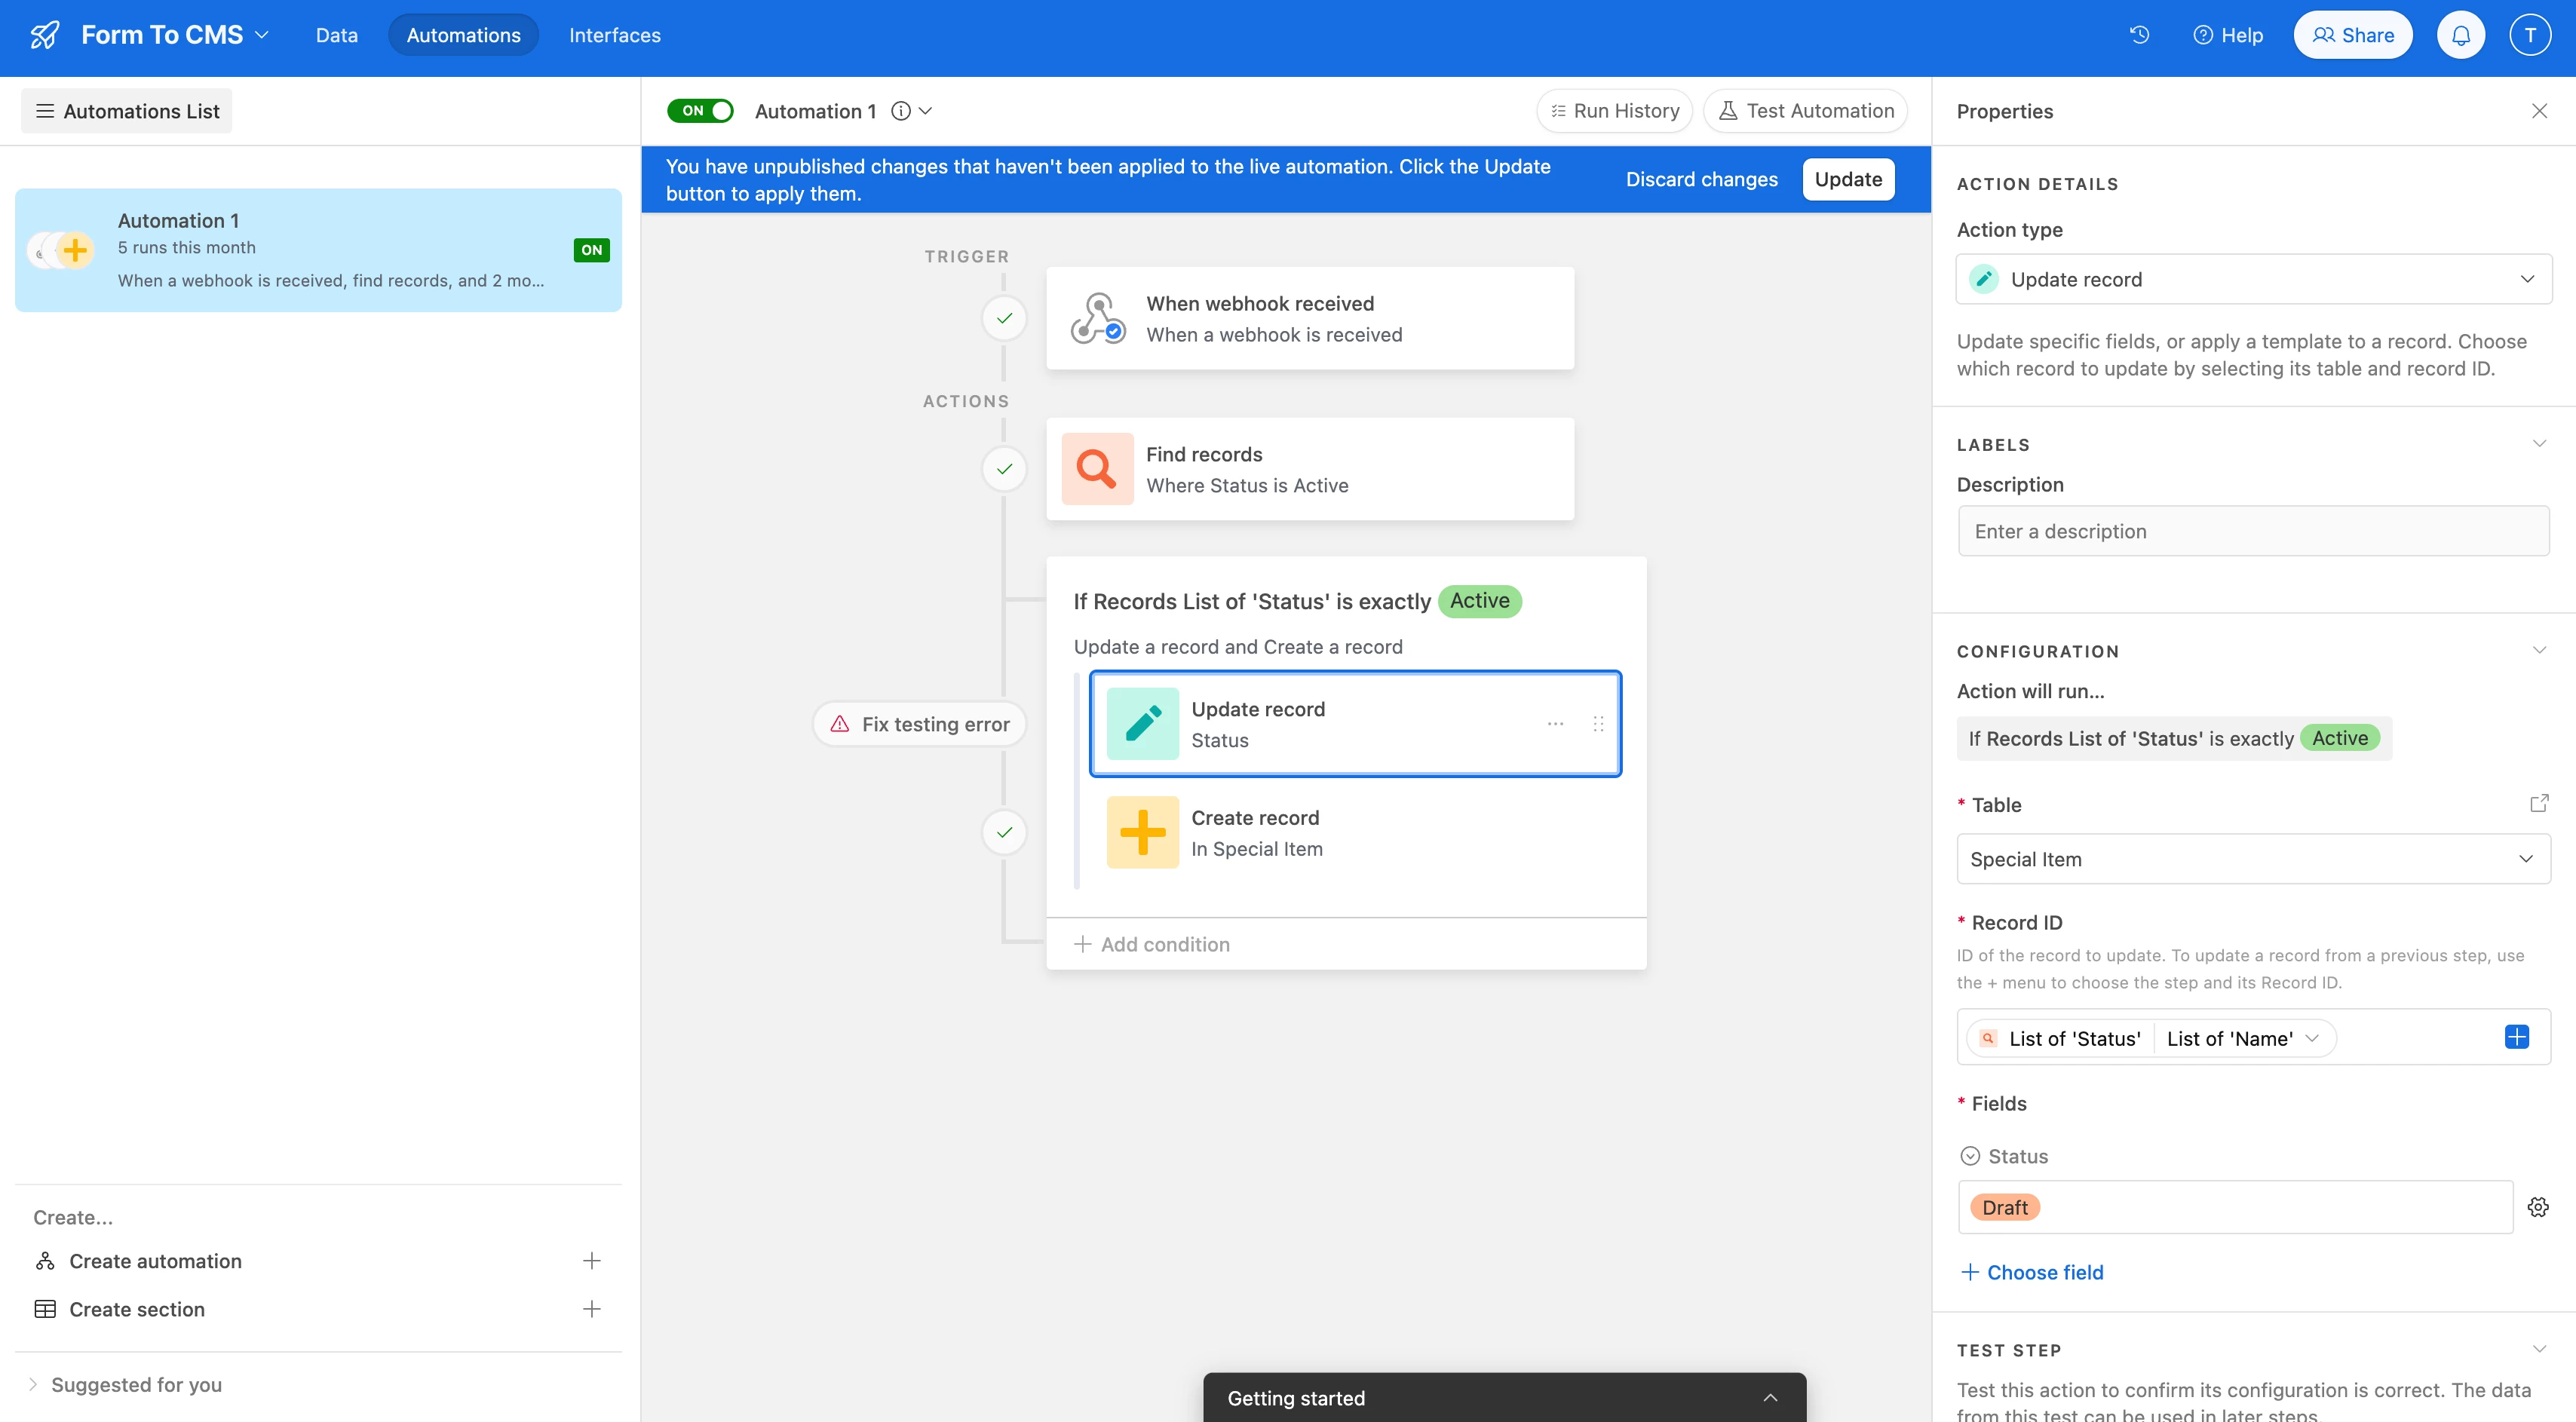Click the base history clock icon
Screen dimensions: 2576x1422
point(2139,35)
